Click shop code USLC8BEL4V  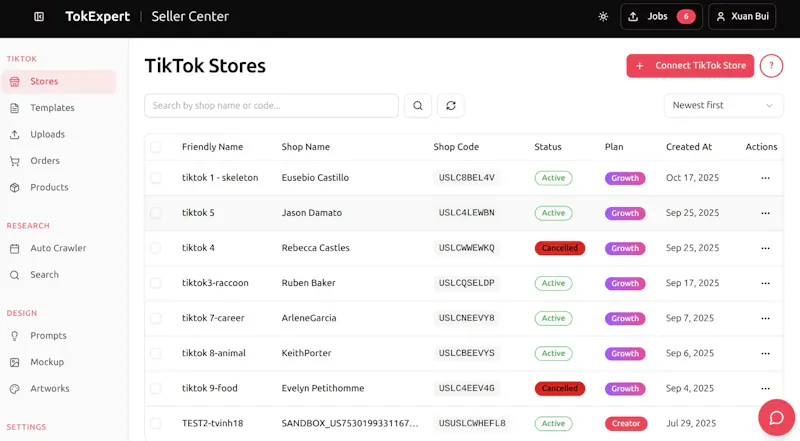[x=466, y=178]
